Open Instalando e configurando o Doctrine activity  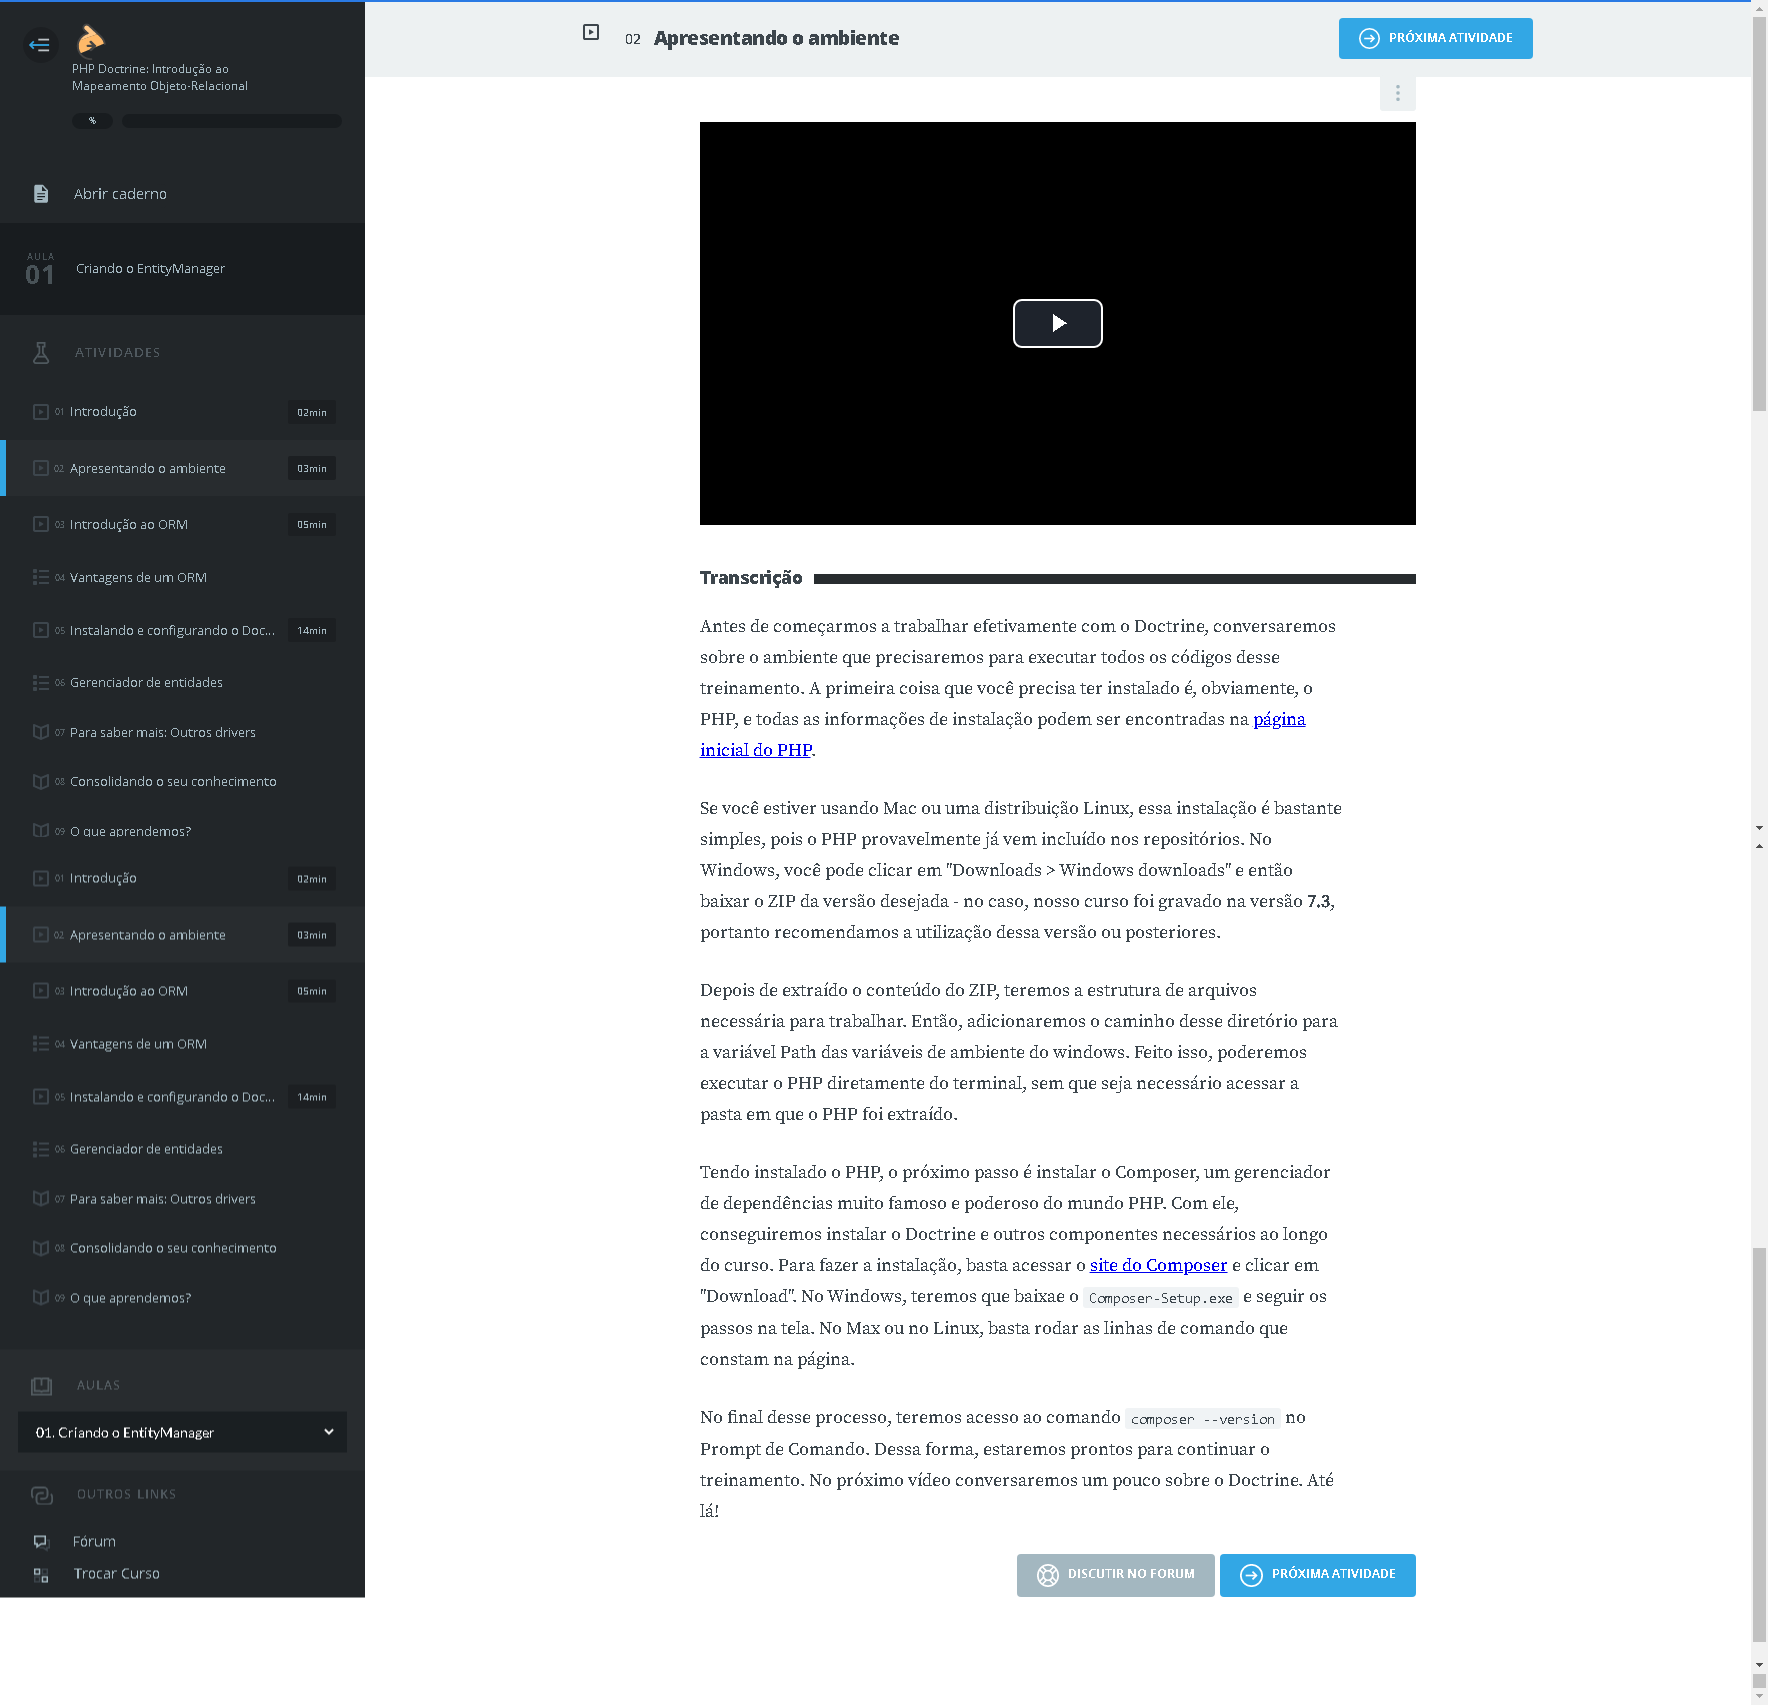coord(172,631)
